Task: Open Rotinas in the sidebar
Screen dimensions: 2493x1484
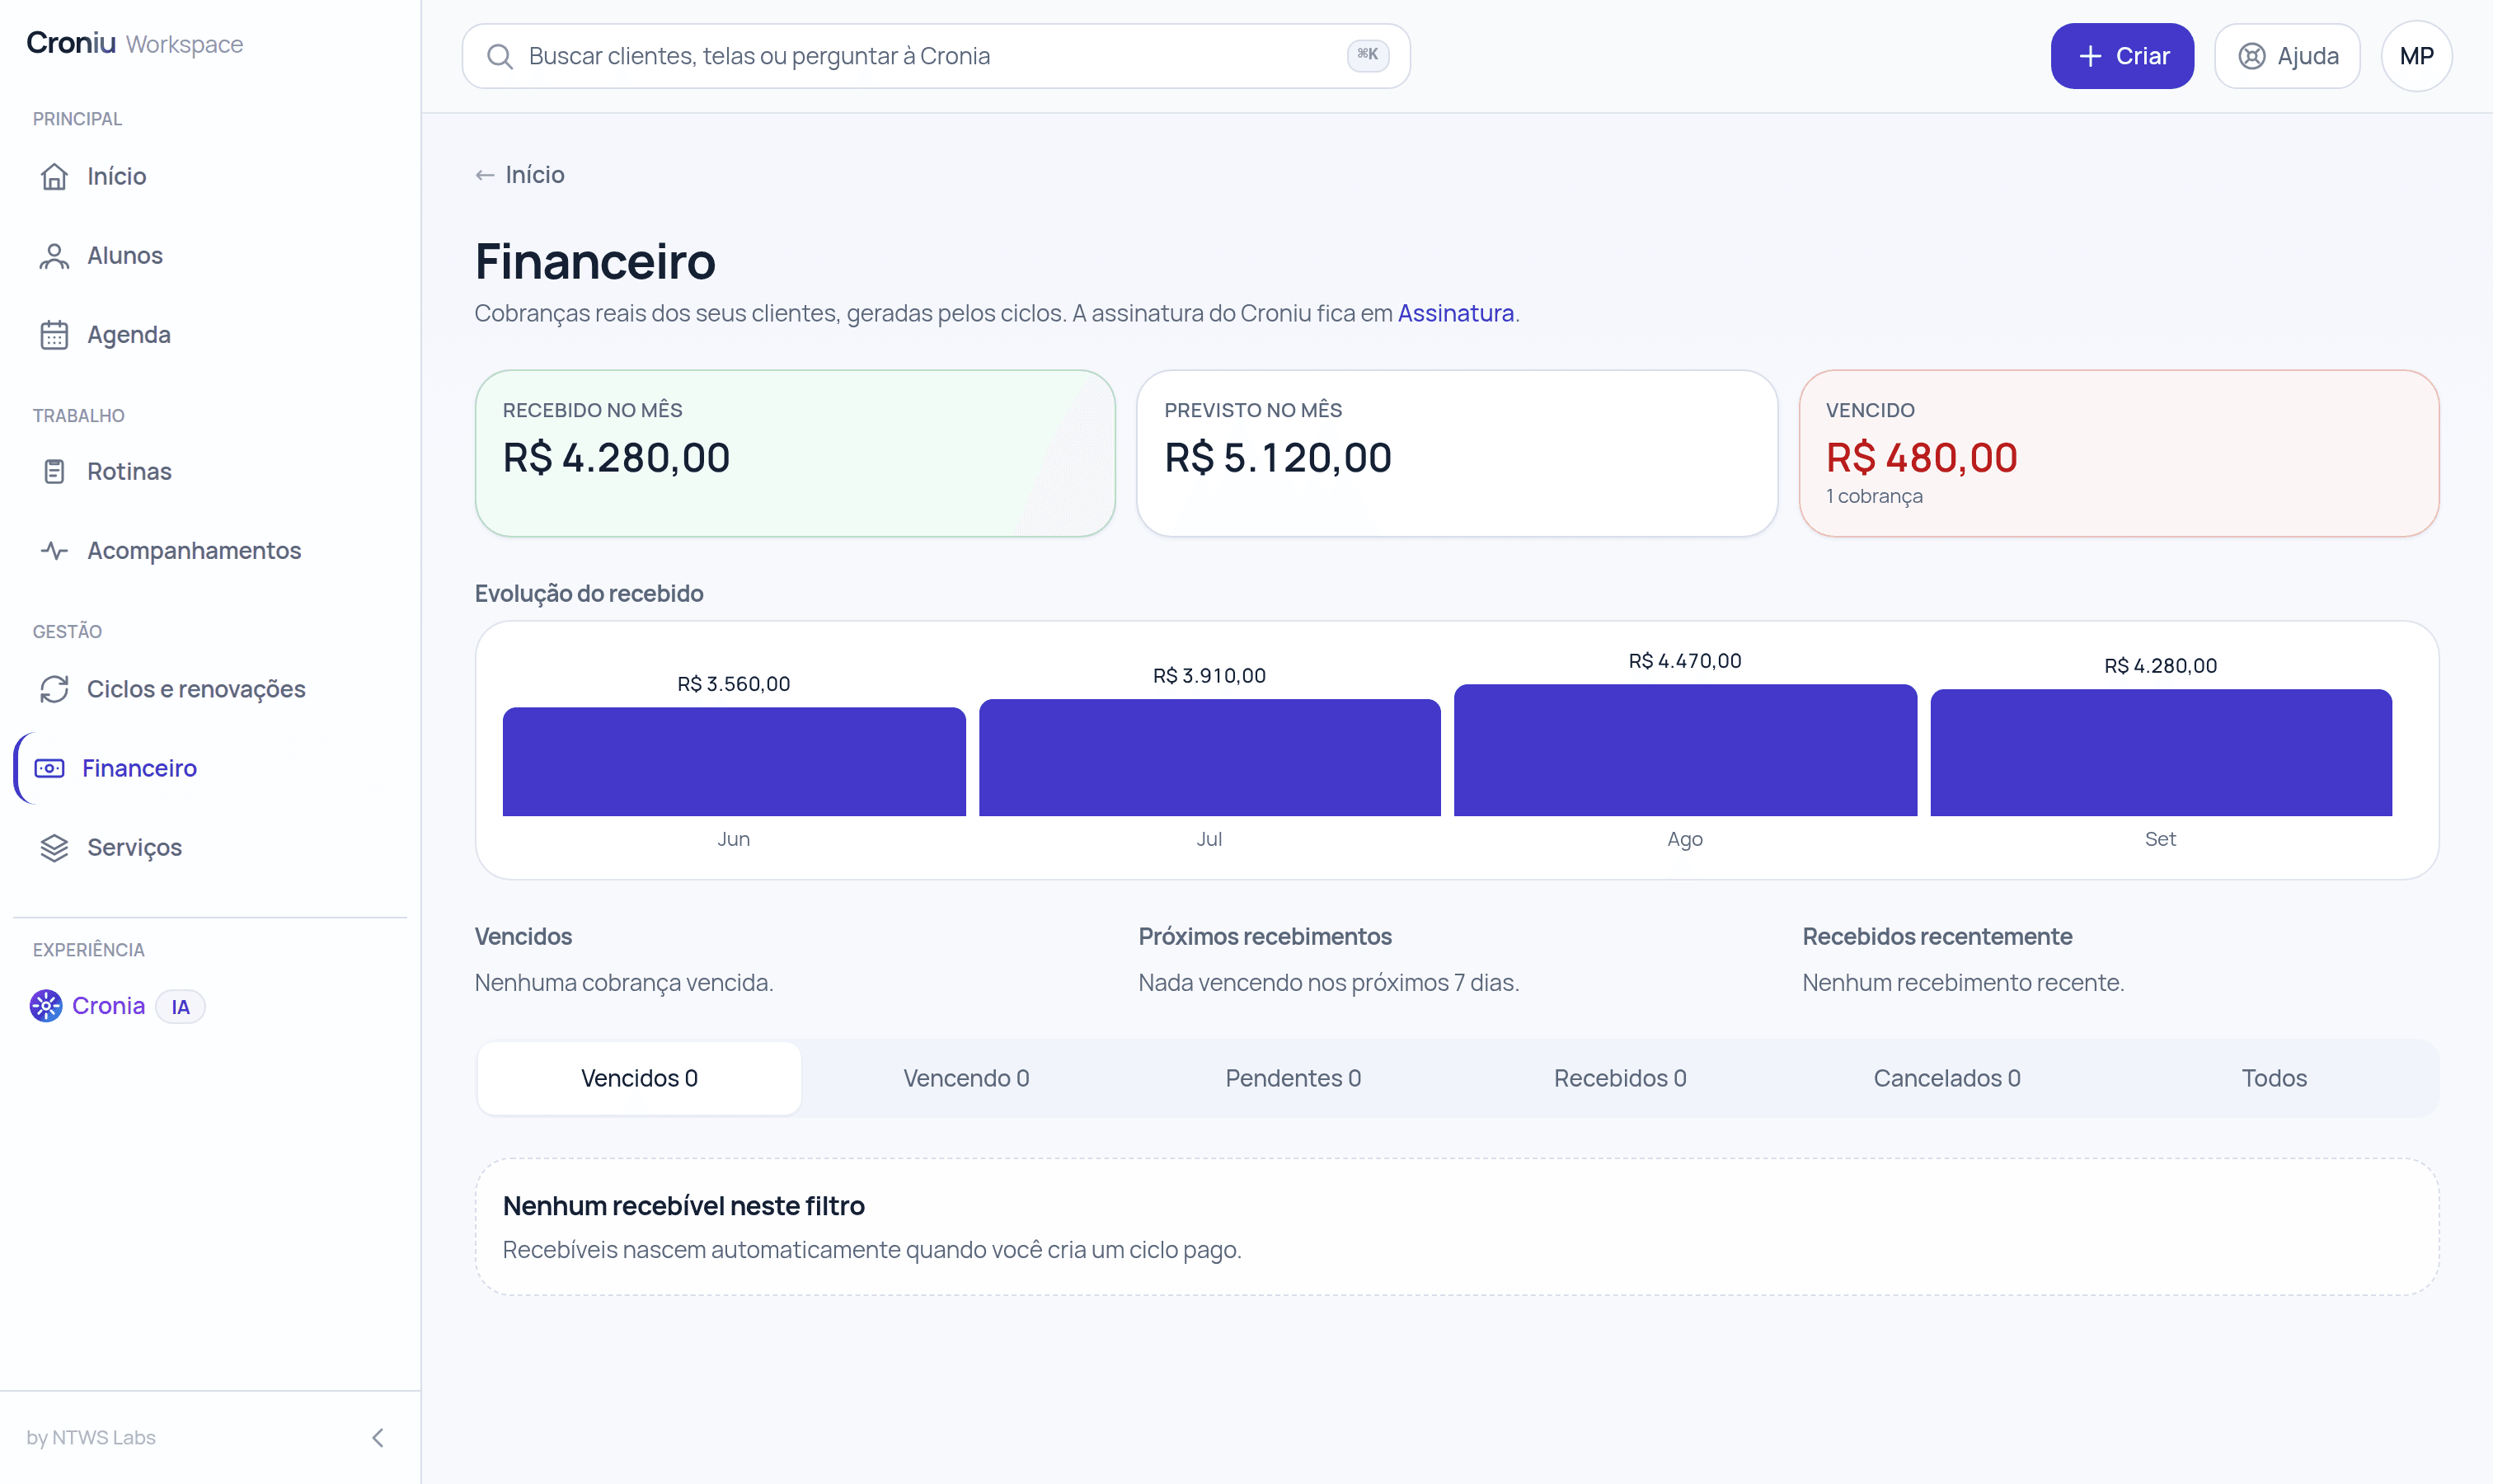Action: pos(210,471)
